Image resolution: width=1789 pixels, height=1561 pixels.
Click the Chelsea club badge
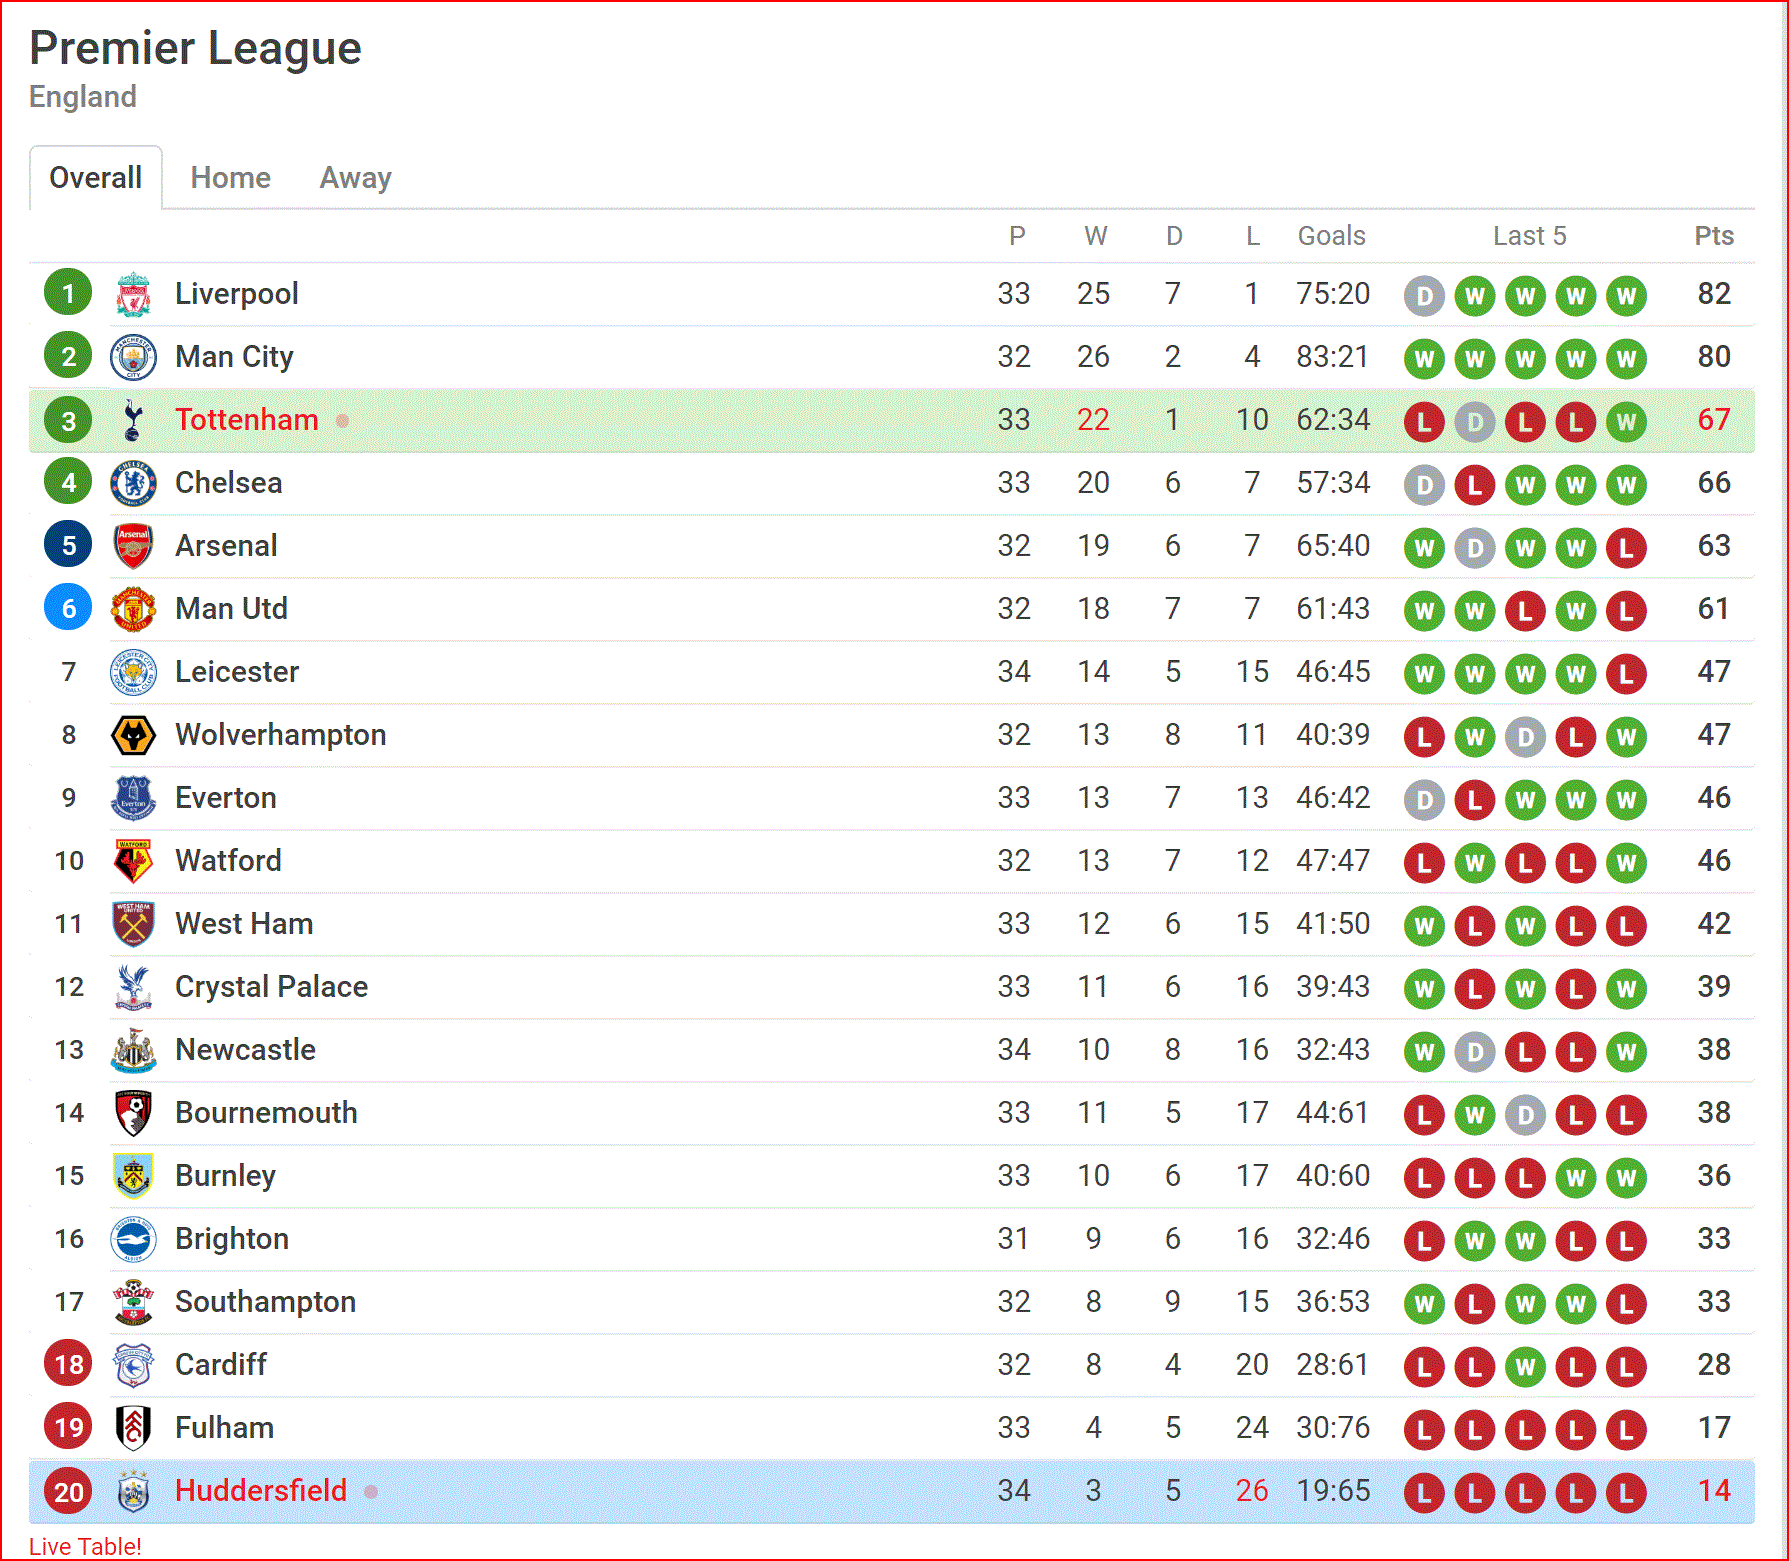coord(133,483)
